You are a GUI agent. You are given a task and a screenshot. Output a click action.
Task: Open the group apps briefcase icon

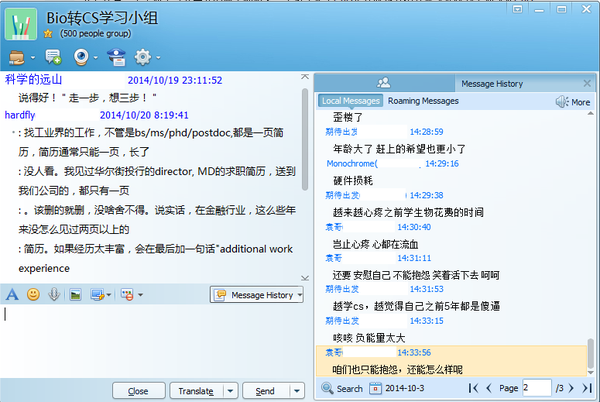[17, 57]
